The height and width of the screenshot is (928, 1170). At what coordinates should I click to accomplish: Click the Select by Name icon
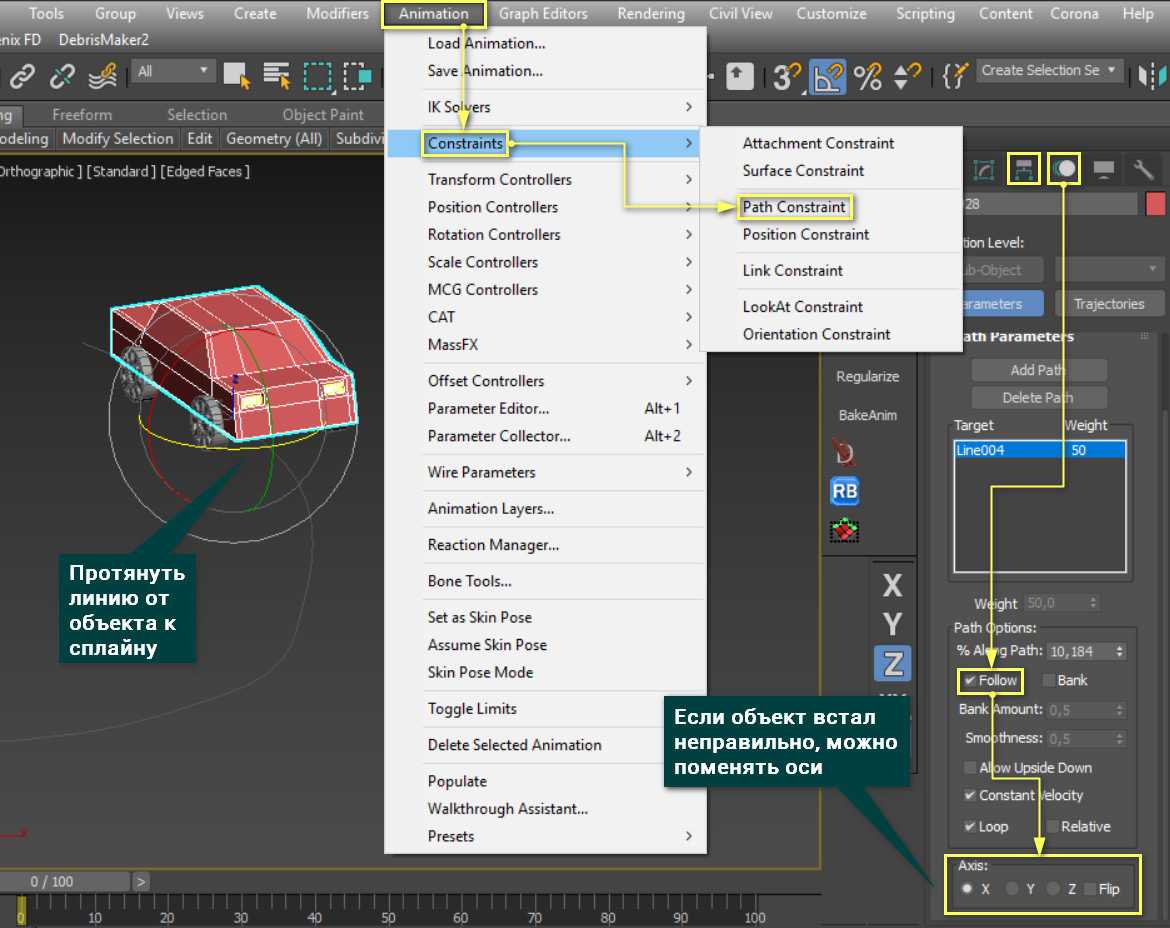[276, 75]
